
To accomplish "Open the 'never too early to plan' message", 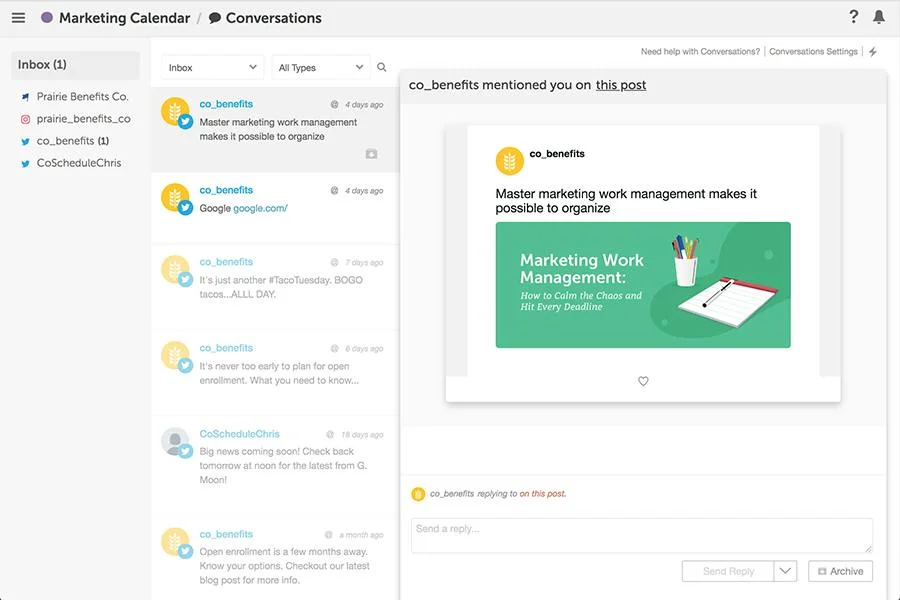I will (x=275, y=373).
